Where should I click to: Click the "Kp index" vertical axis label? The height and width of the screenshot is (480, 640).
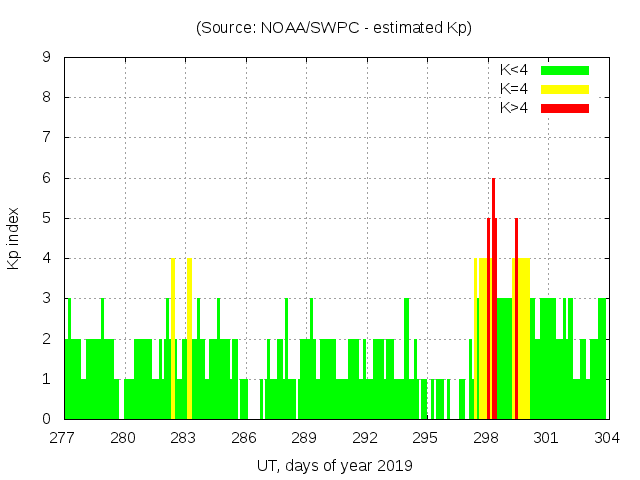point(14,238)
